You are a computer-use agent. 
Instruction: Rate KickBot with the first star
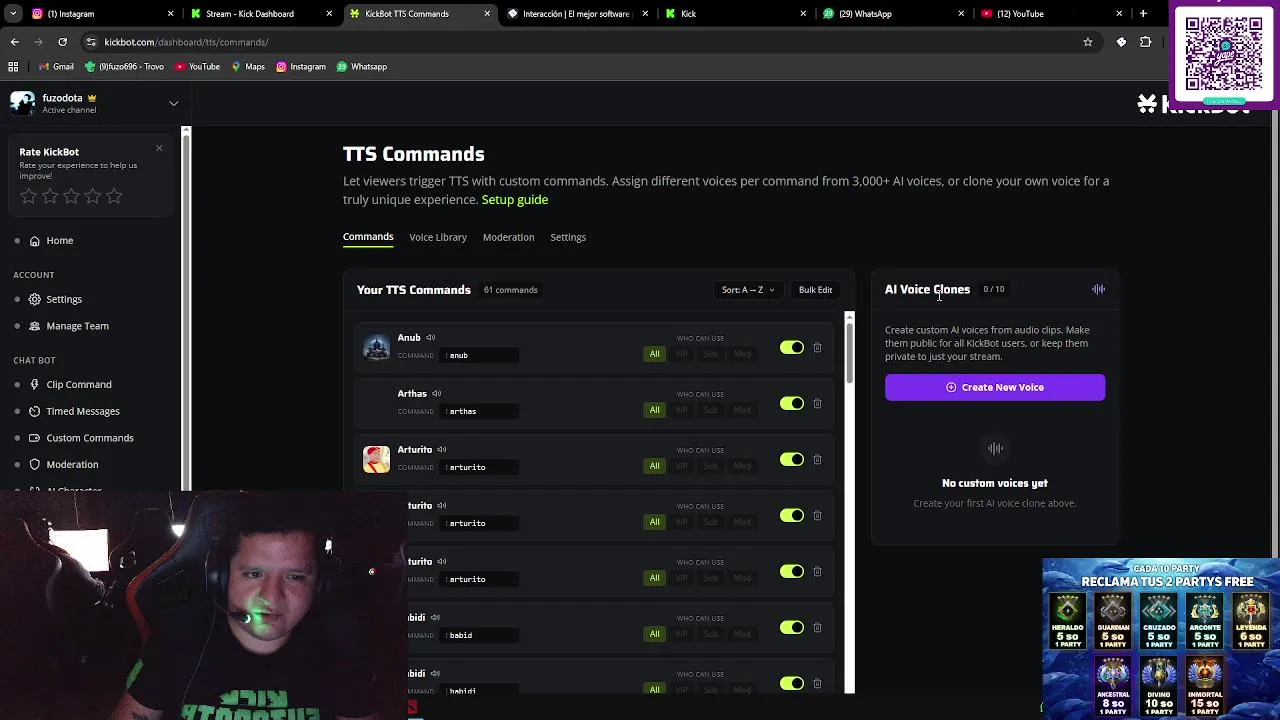(x=28, y=197)
